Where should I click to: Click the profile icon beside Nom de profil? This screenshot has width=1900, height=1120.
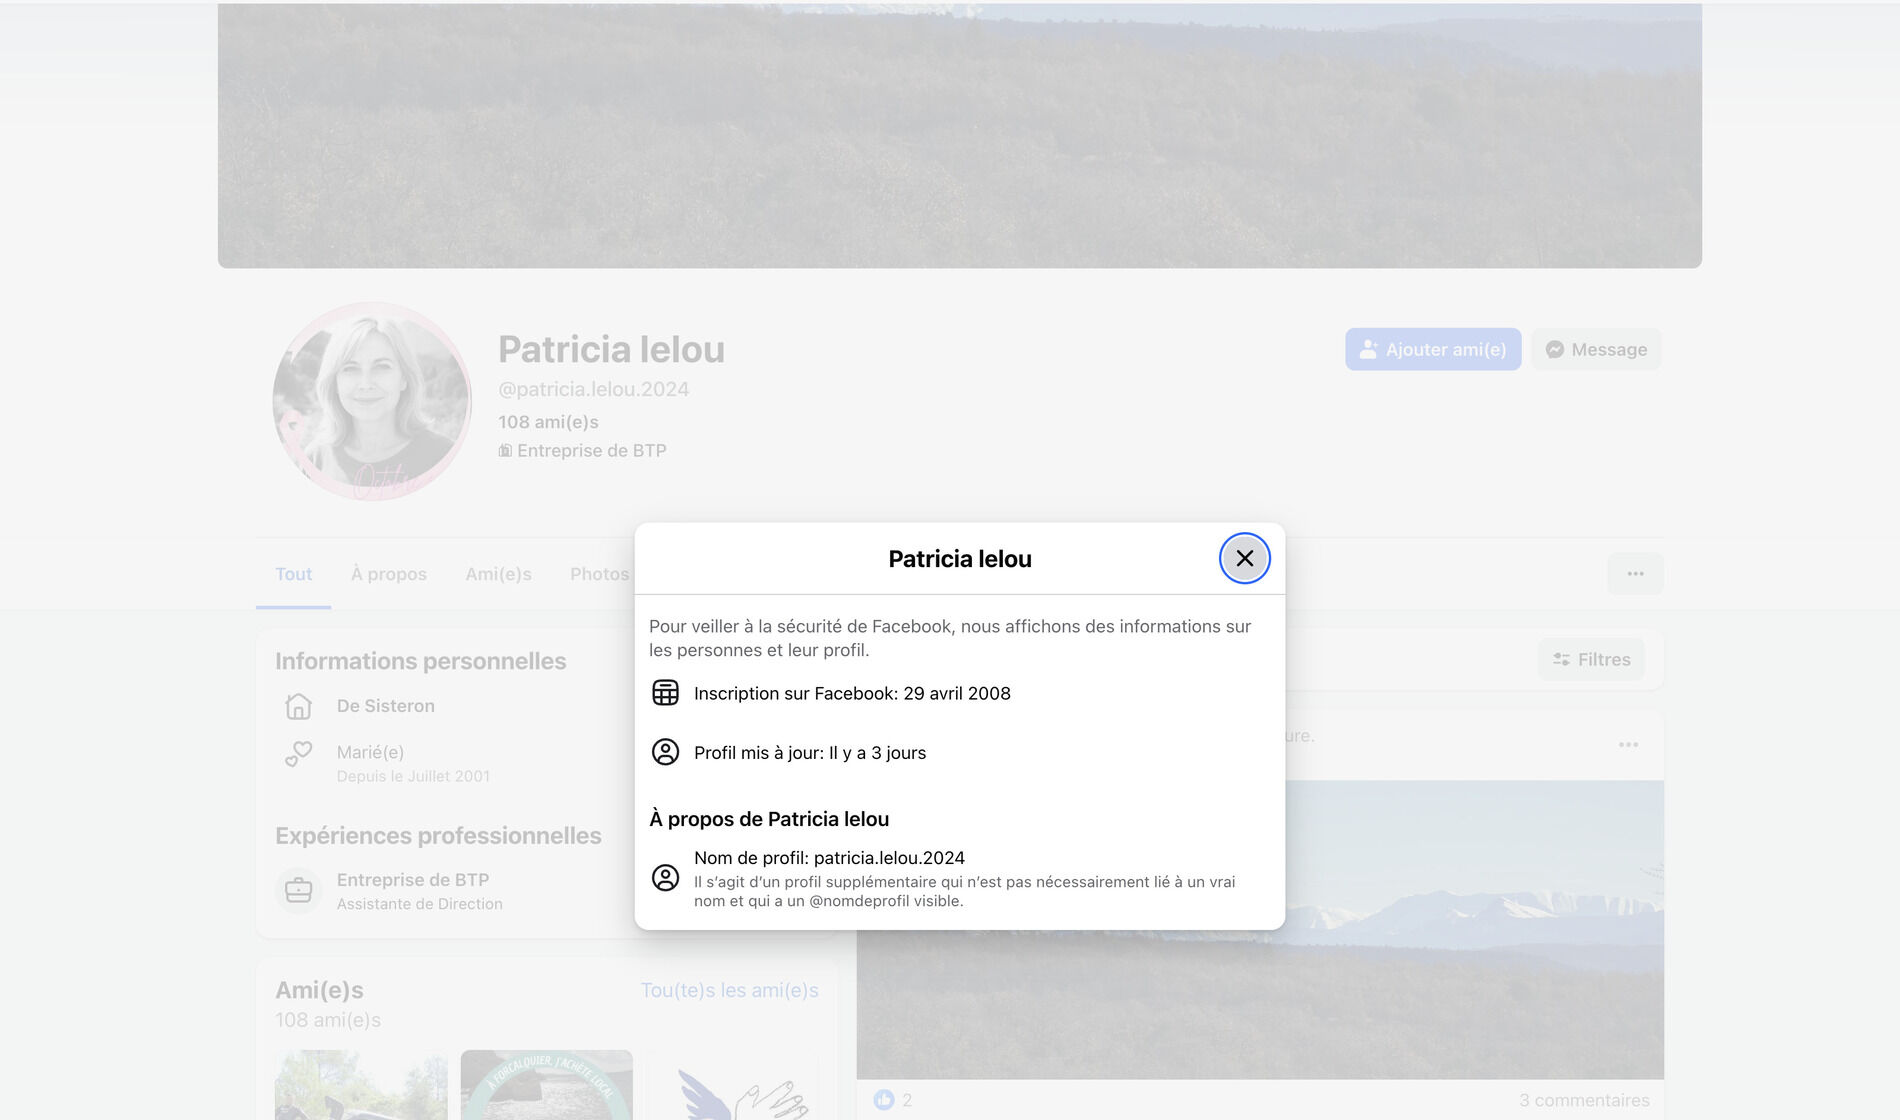[665, 878]
